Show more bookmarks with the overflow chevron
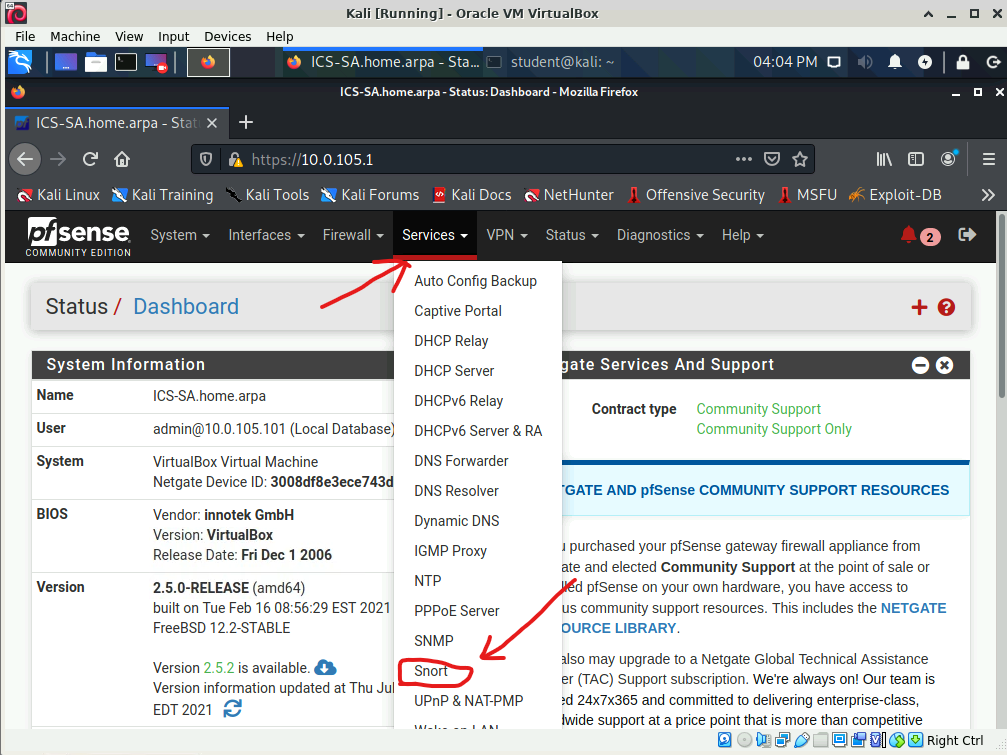The width and height of the screenshot is (1007, 755). 988,195
